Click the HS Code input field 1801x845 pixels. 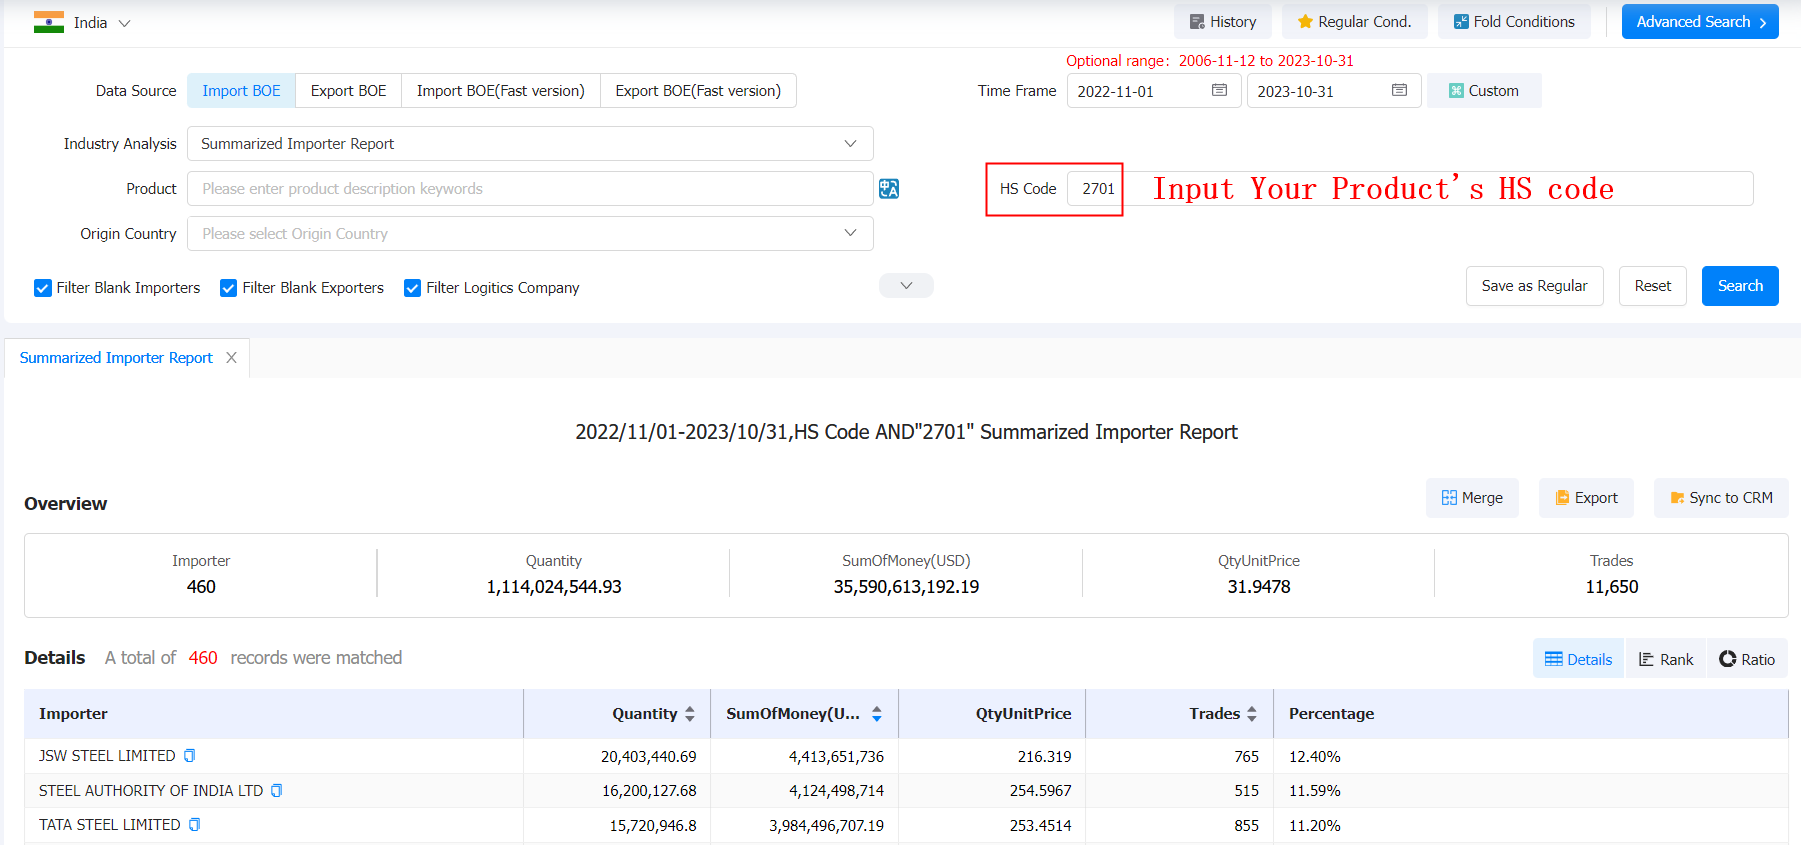coord(1410,189)
